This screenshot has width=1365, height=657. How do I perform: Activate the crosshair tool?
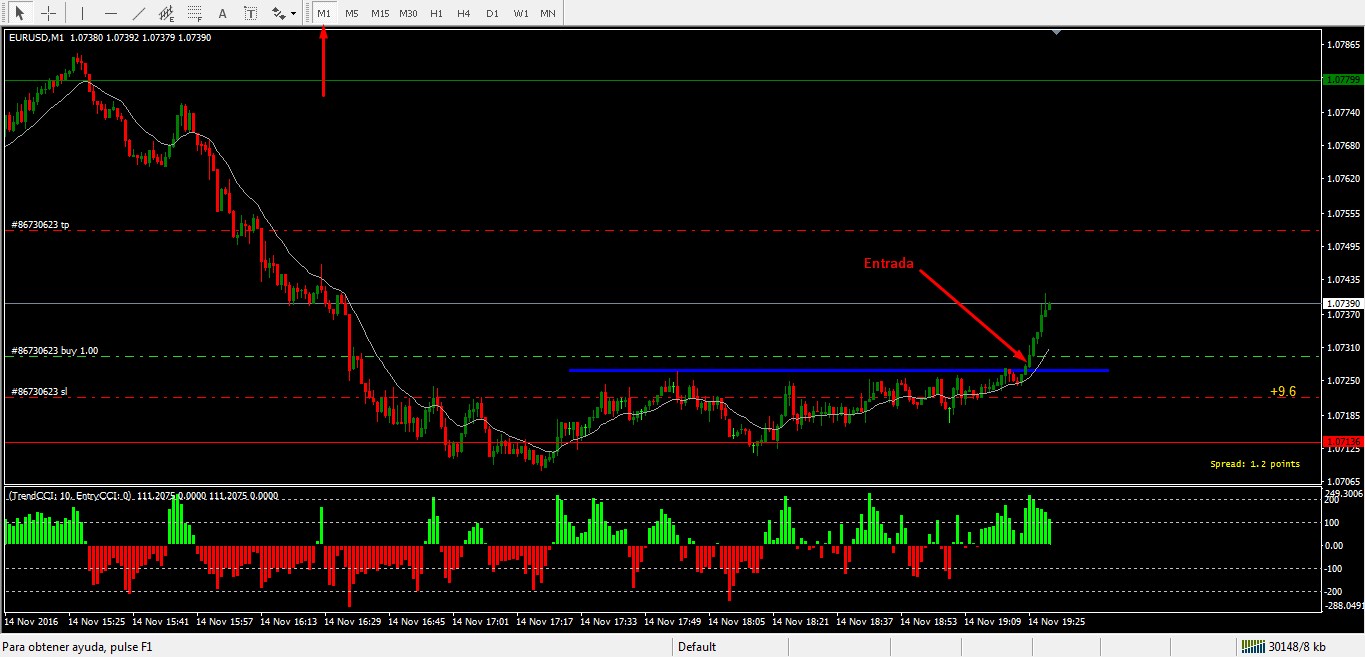47,14
